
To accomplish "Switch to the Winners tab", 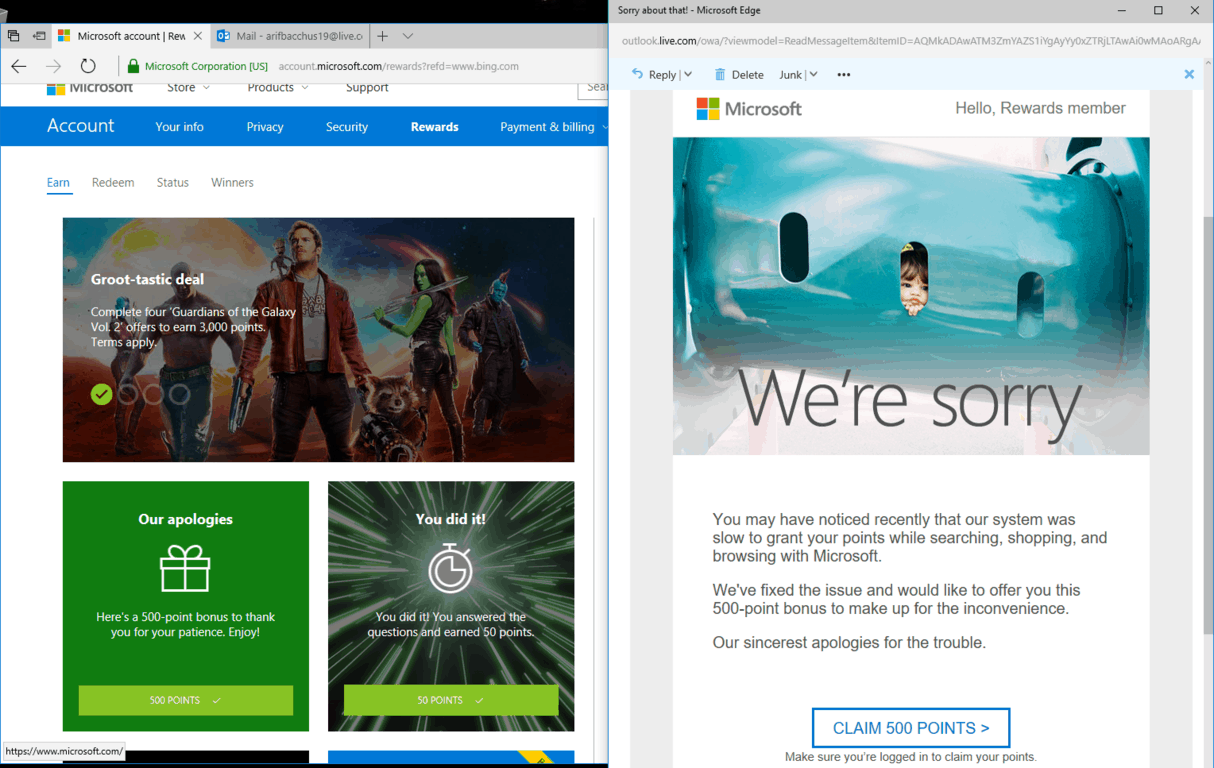I will [x=232, y=183].
